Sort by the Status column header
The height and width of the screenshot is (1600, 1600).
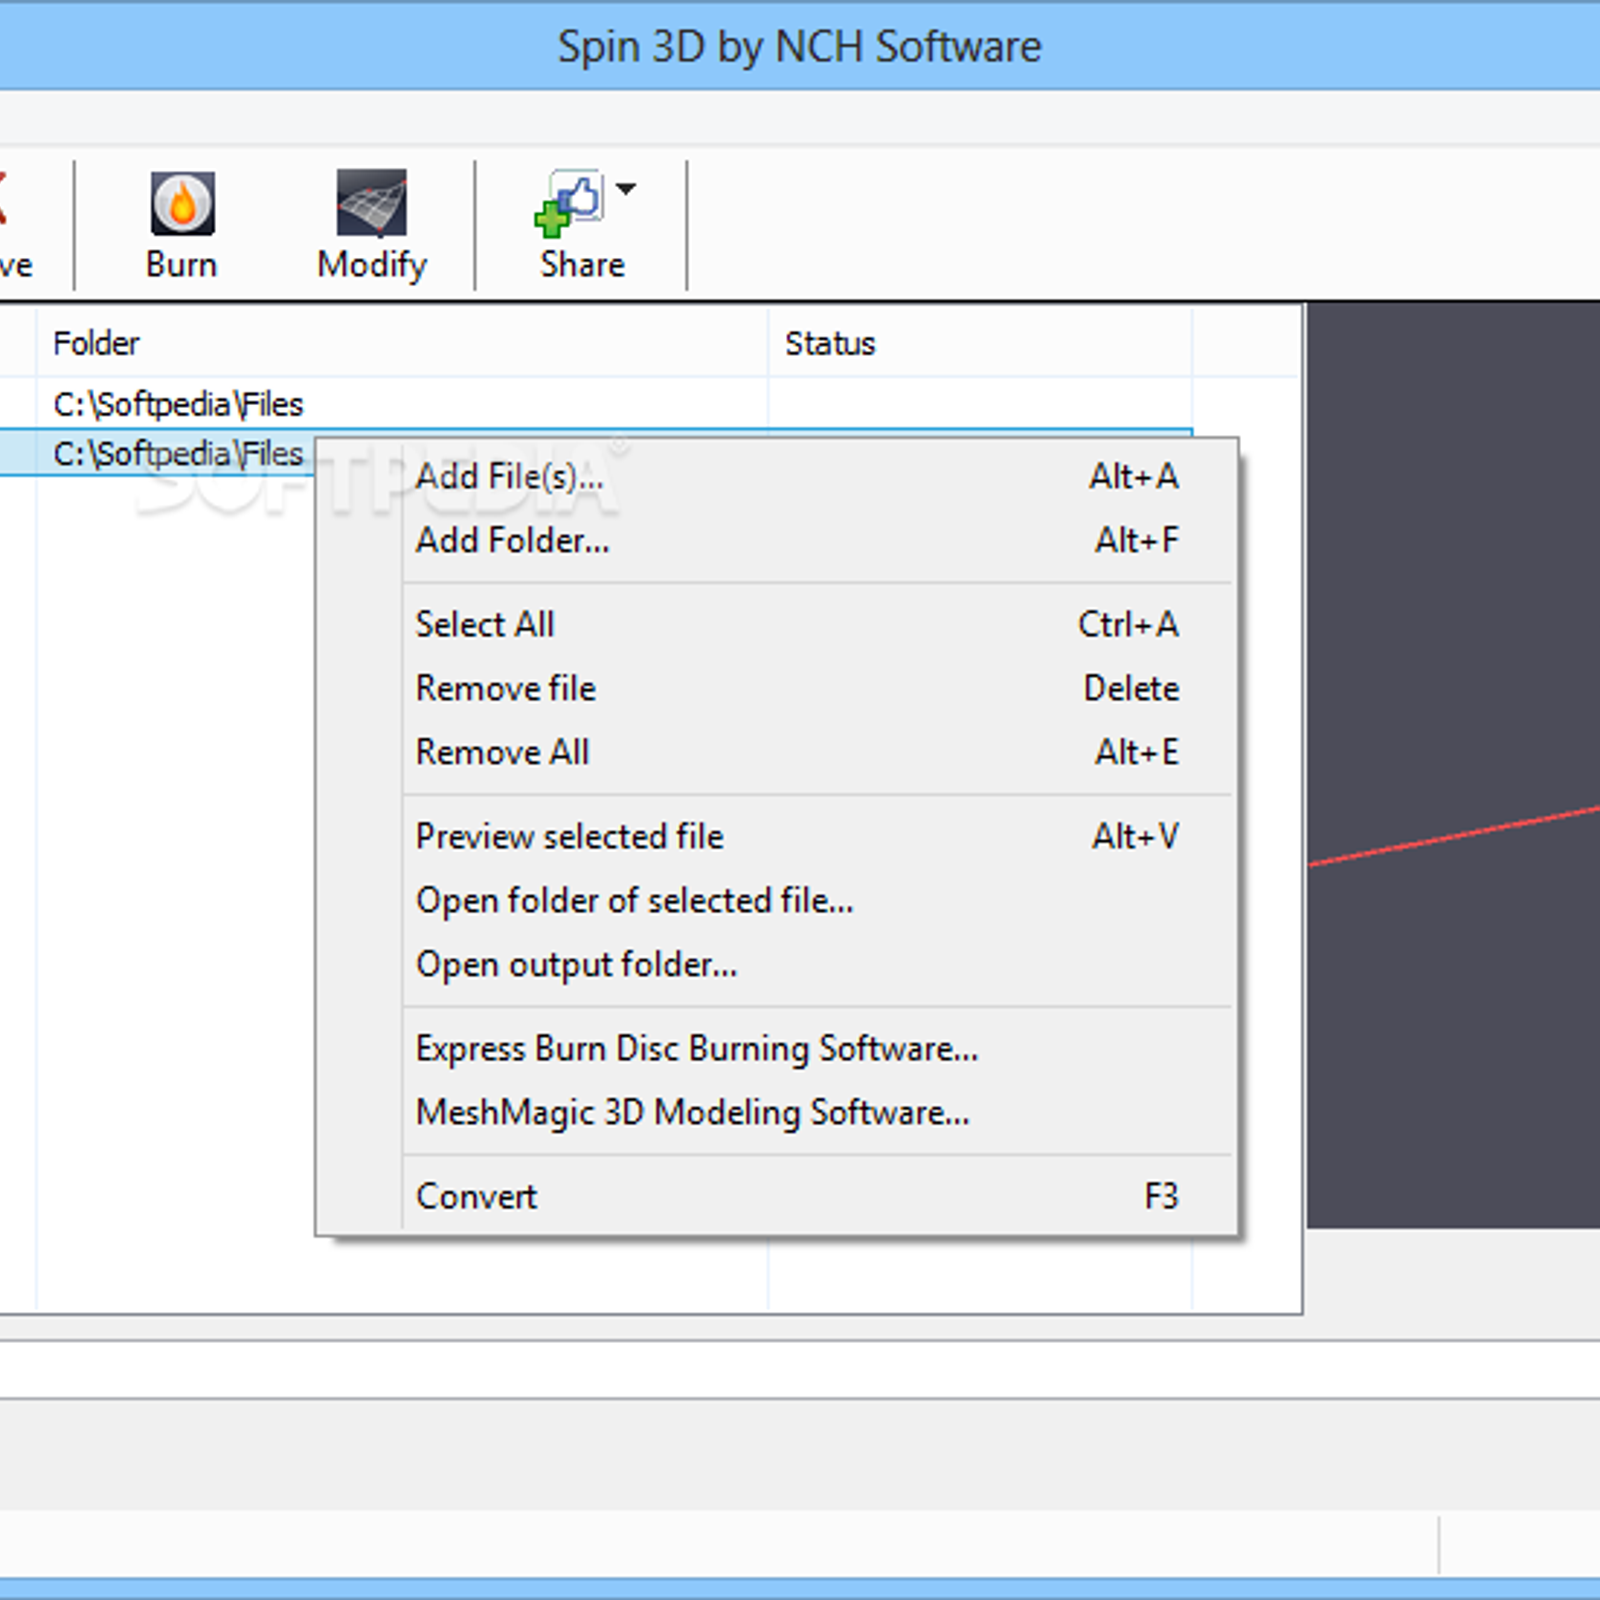[x=980, y=343]
